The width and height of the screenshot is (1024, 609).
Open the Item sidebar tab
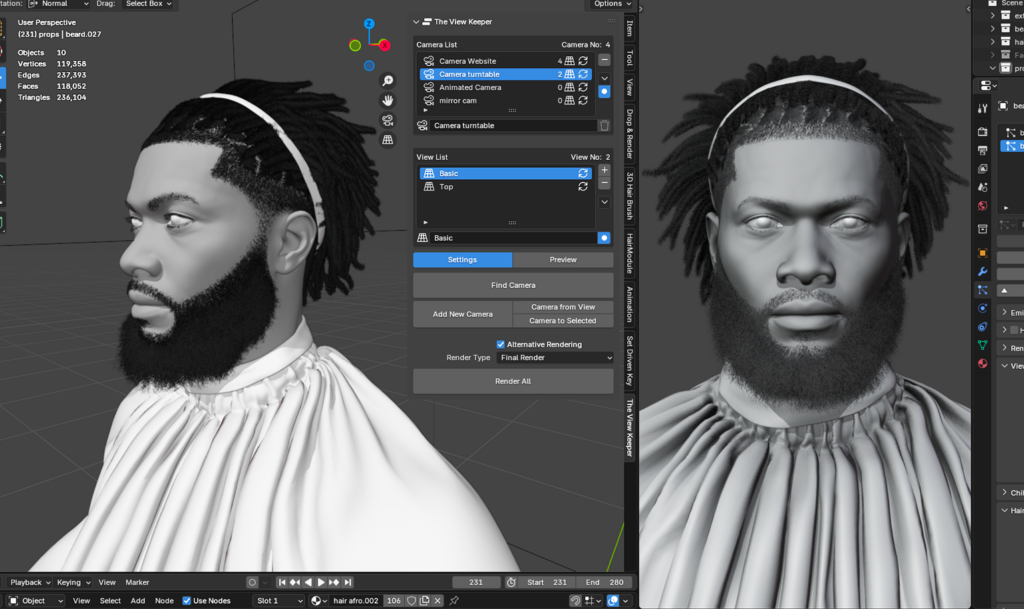coord(630,28)
